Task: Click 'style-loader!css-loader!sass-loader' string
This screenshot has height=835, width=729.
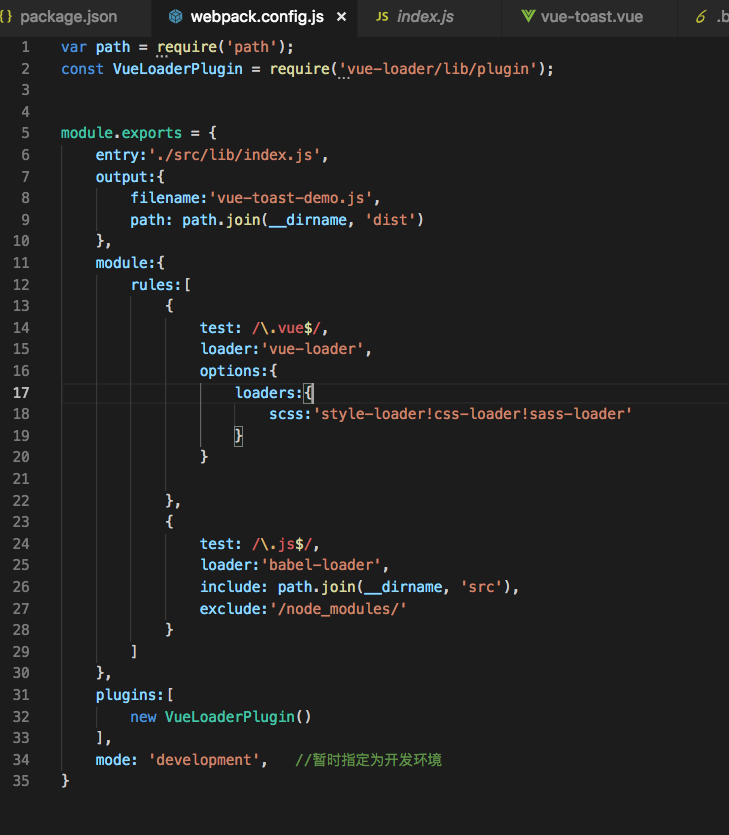Action: coord(473,414)
